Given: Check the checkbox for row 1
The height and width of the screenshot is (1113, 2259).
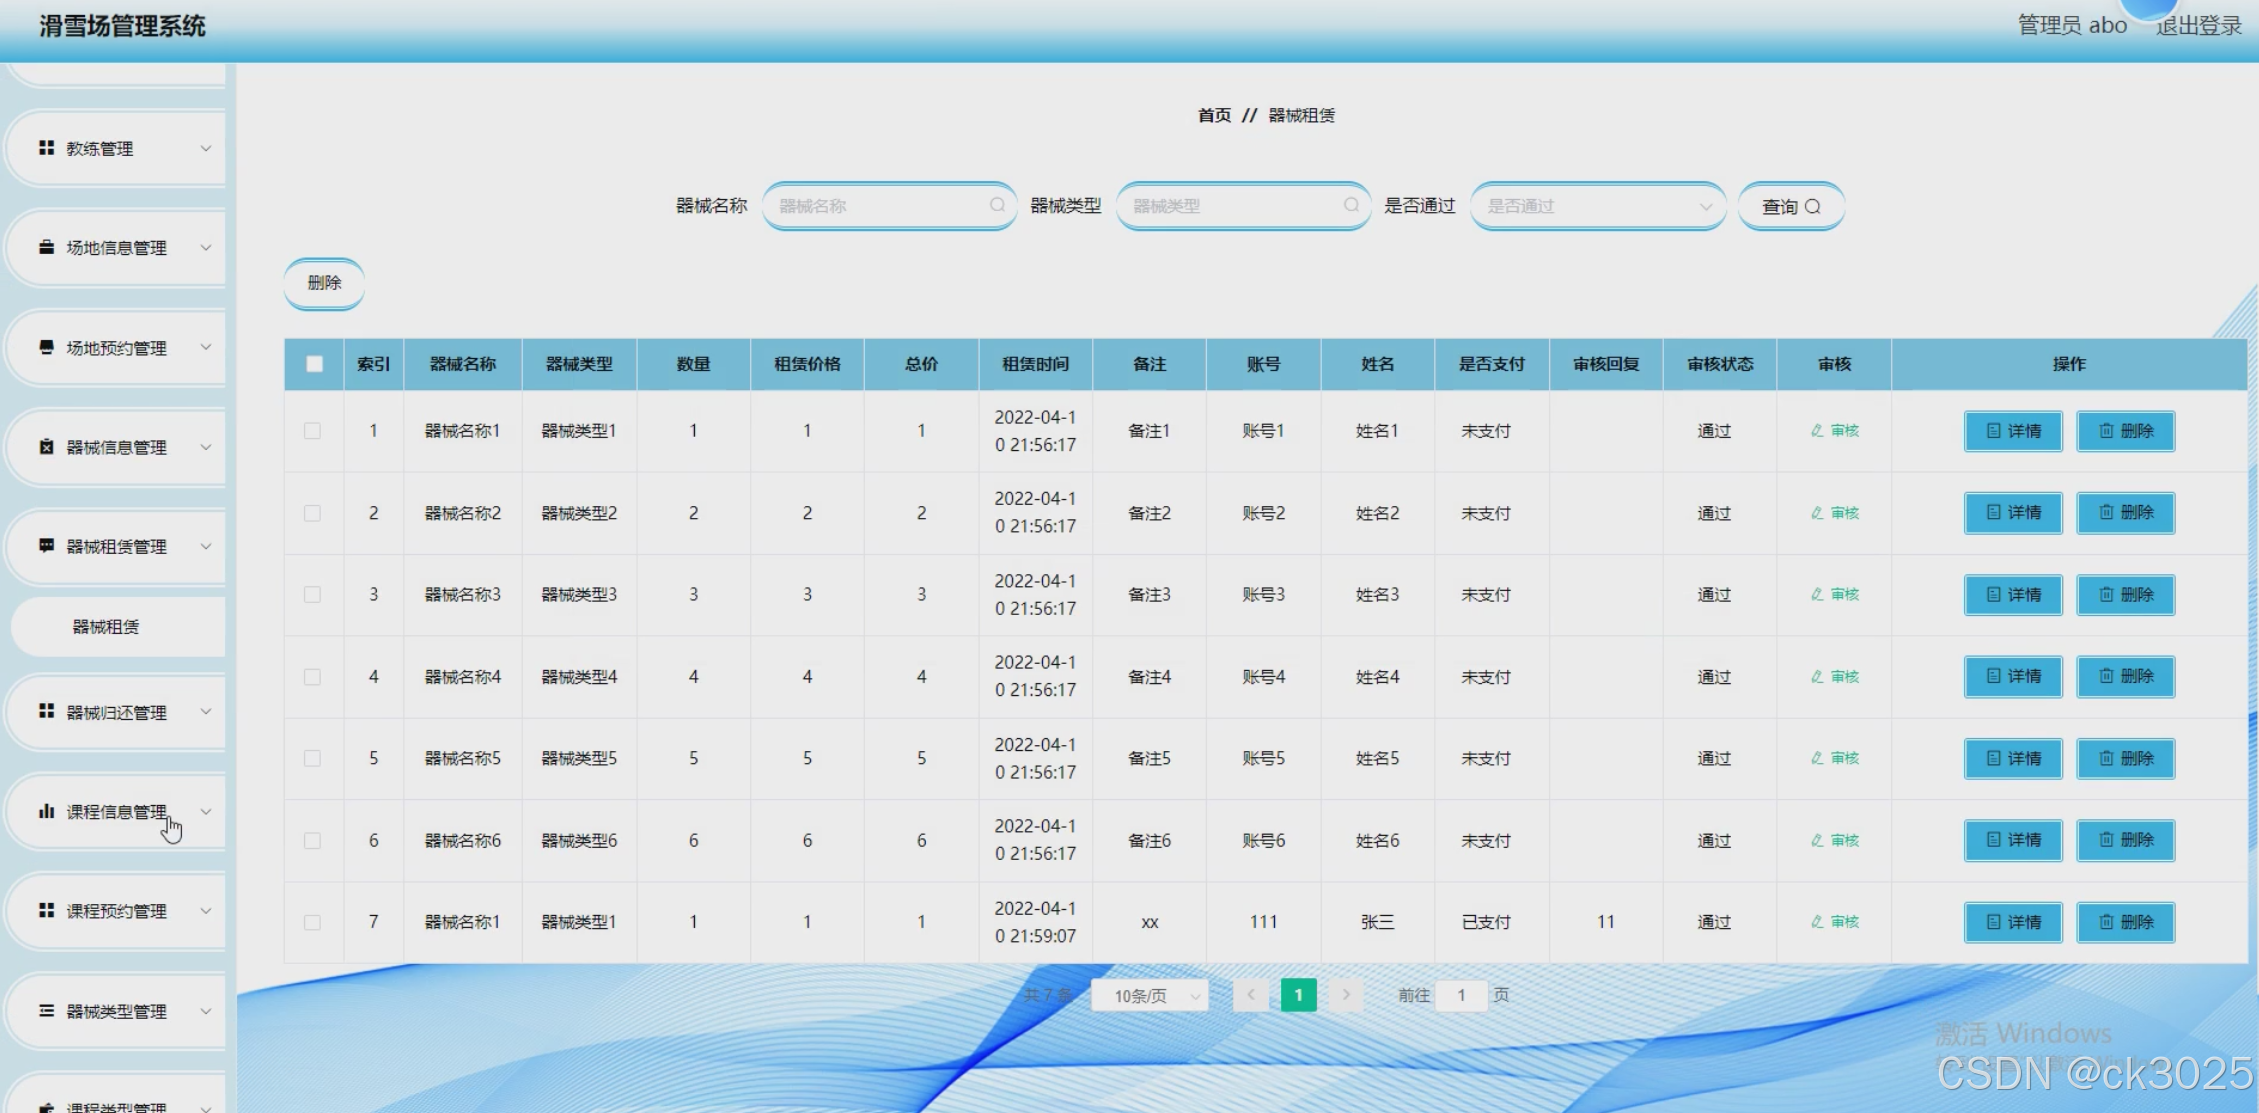Looking at the screenshot, I should coord(312,431).
